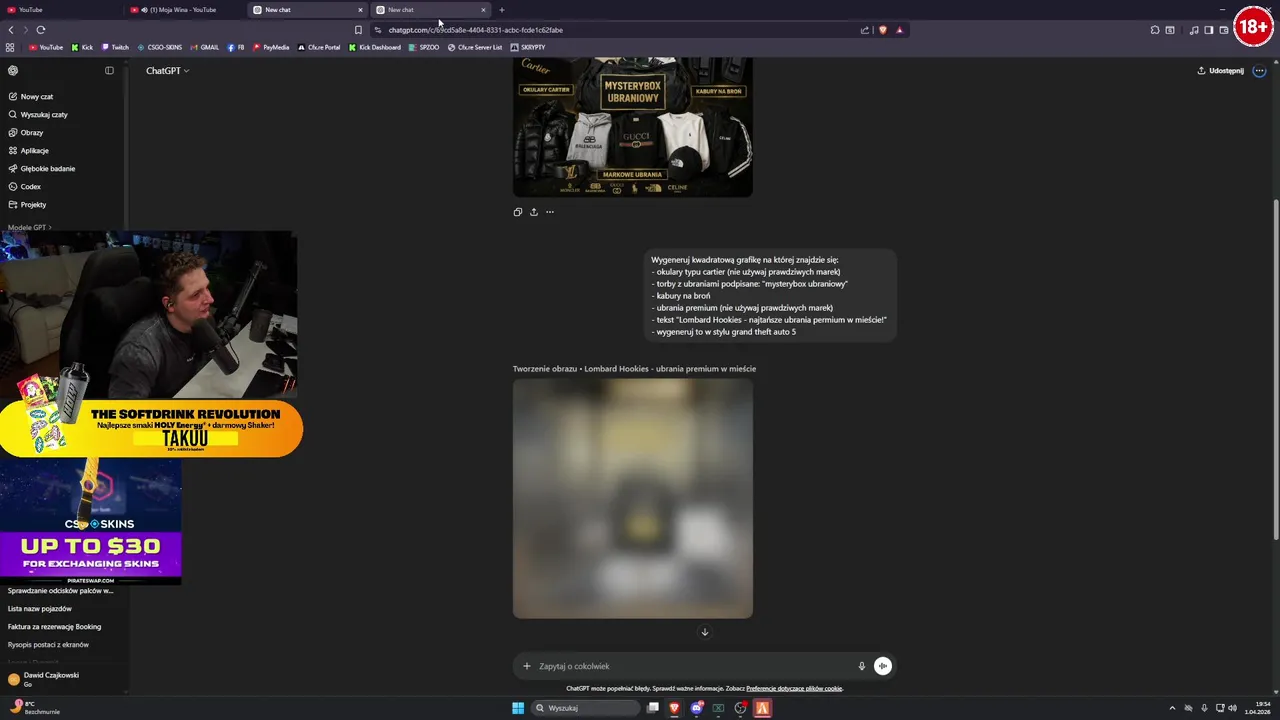Open the blurred image being generated

coord(633,498)
